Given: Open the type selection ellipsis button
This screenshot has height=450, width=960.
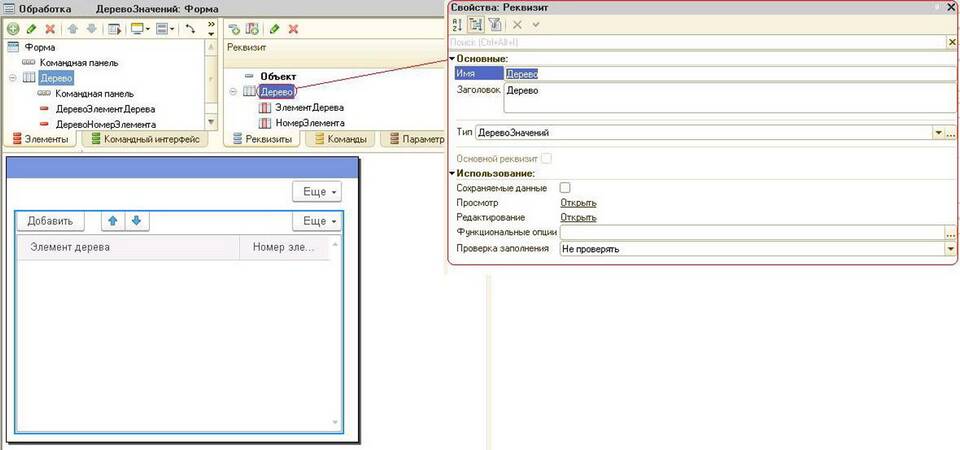Looking at the screenshot, I should point(951,133).
